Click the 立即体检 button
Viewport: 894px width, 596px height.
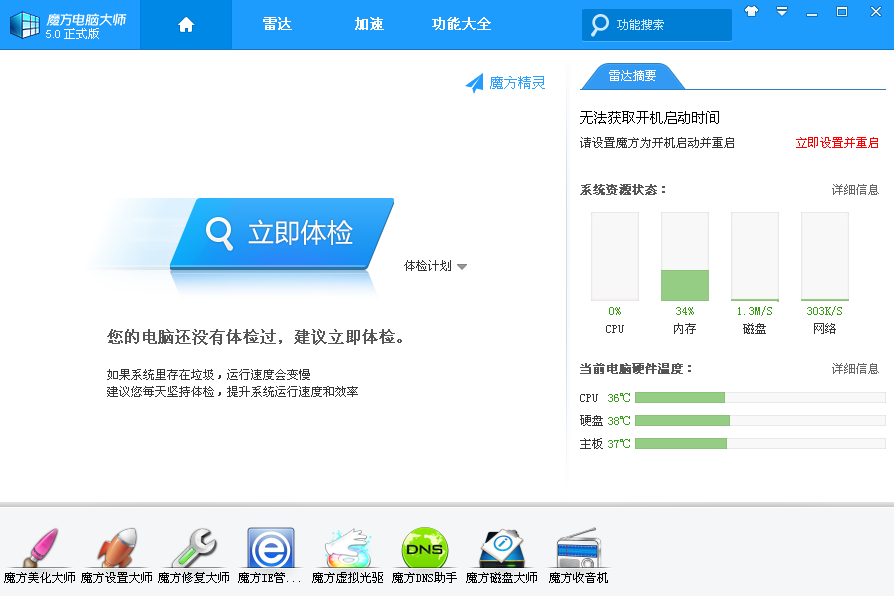[x=281, y=234]
